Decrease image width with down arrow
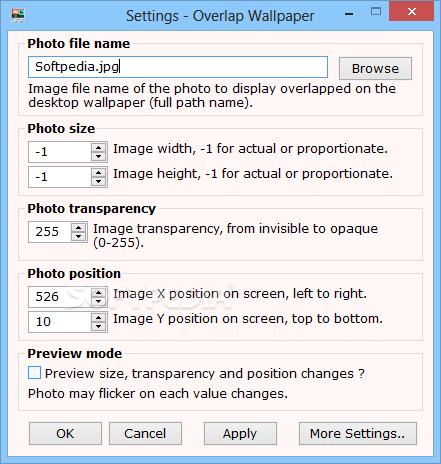Image resolution: width=441 pixels, height=464 pixels. (x=98, y=156)
